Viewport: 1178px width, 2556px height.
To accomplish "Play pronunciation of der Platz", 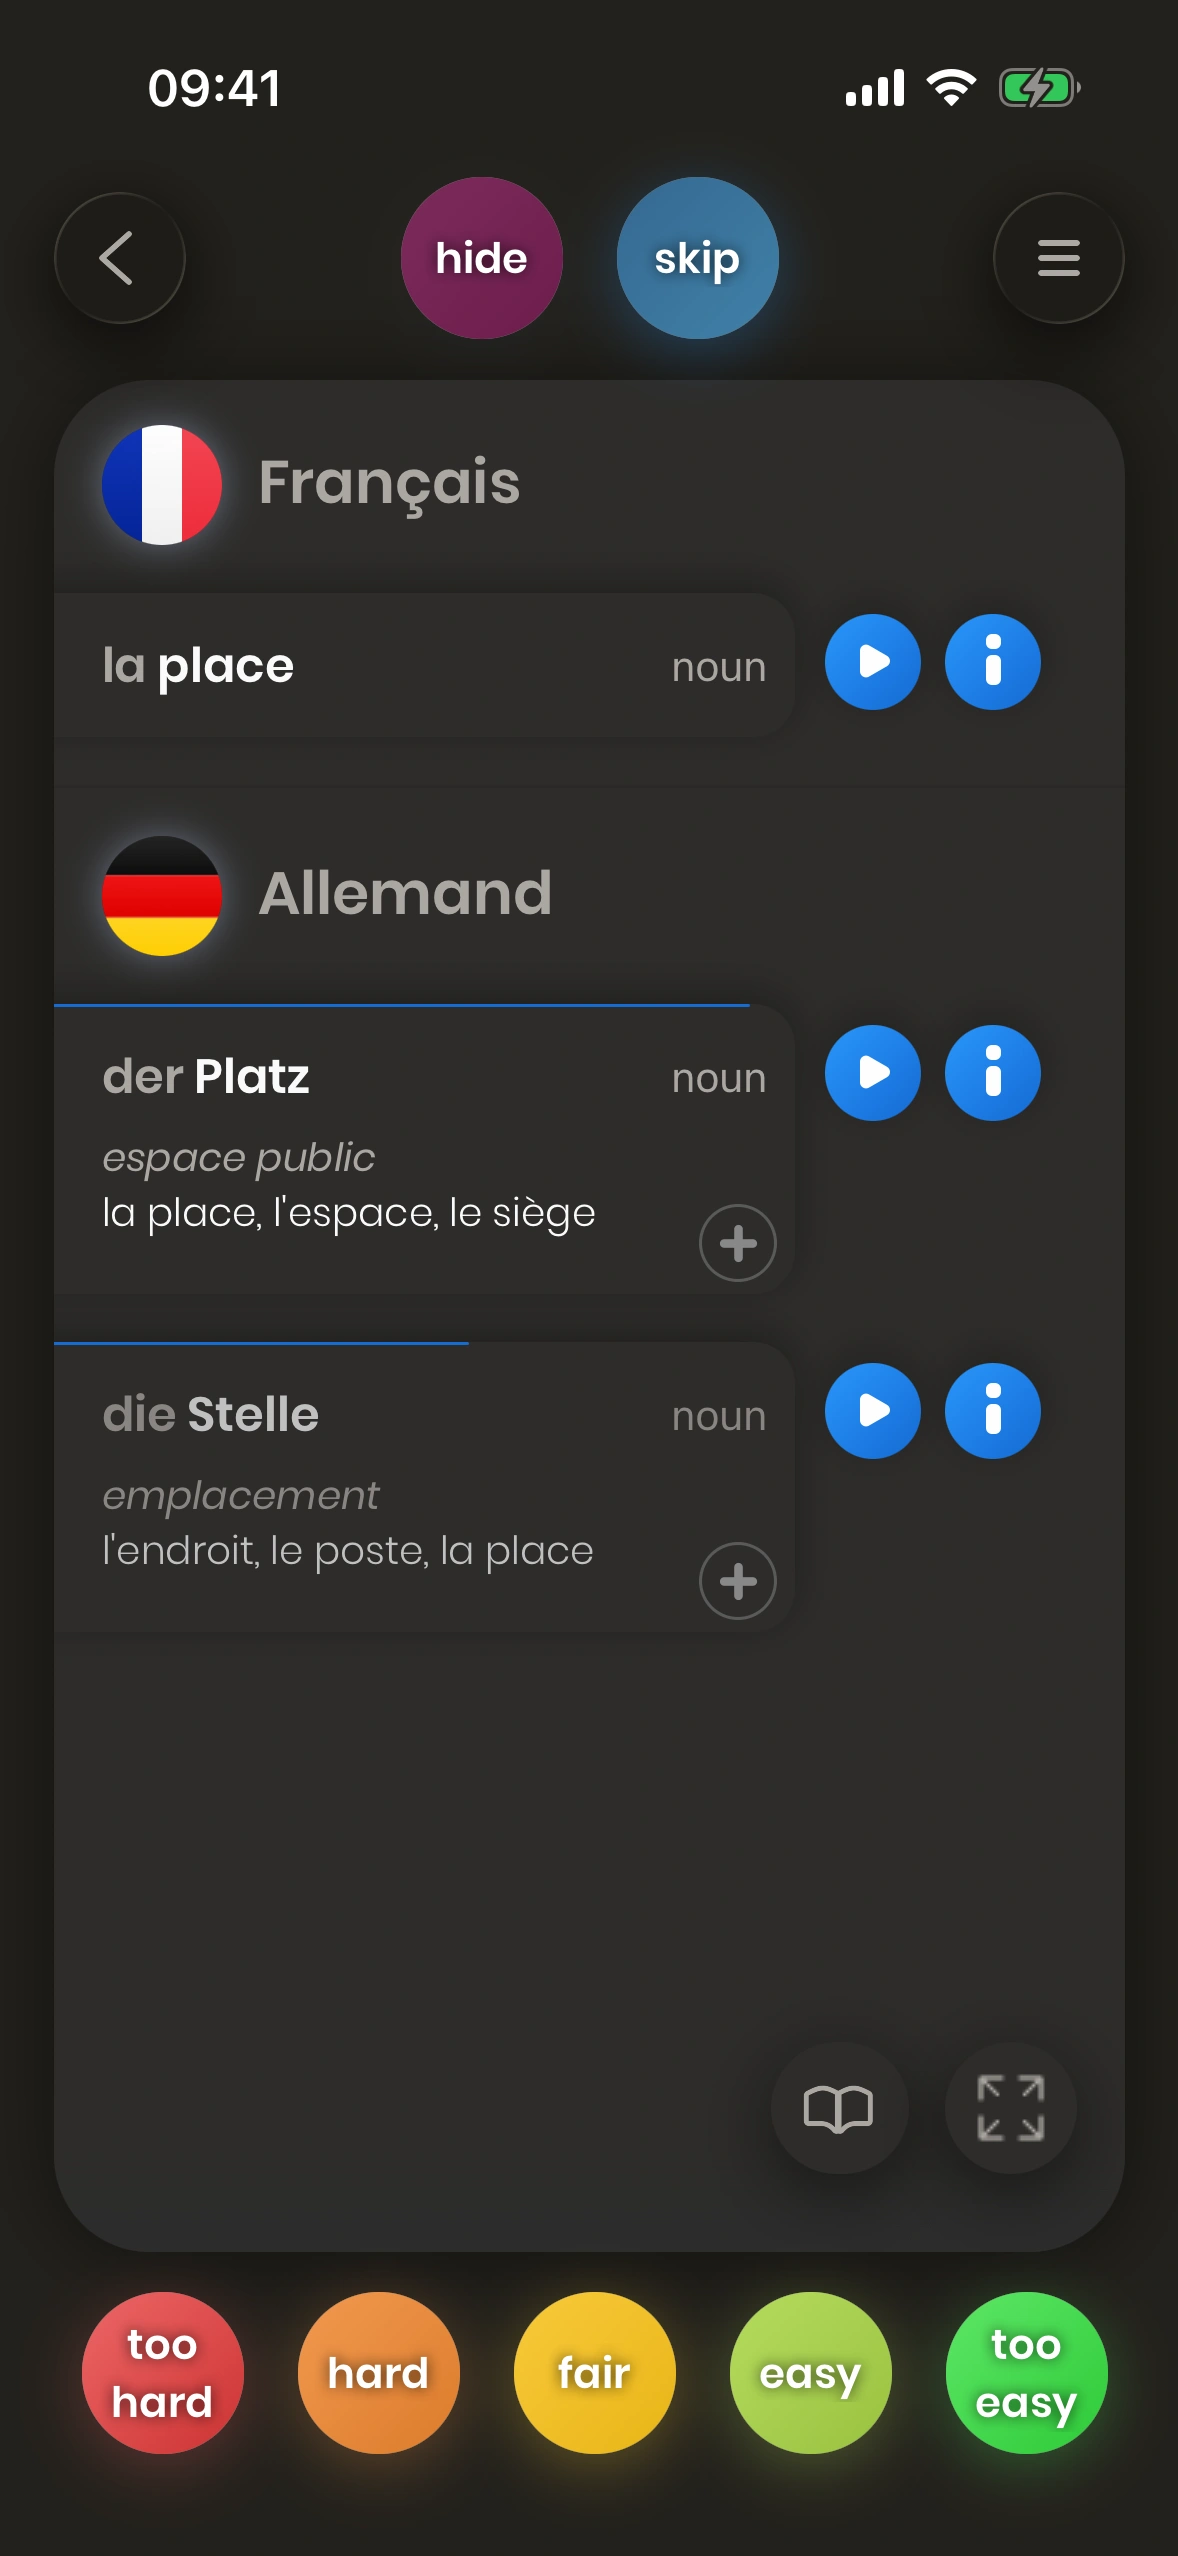I will point(872,1073).
